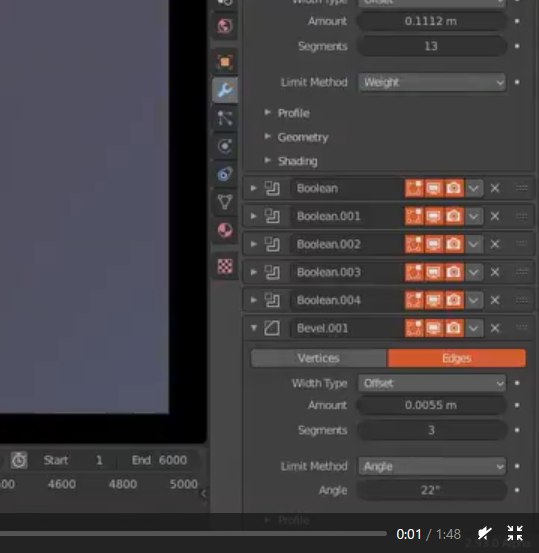Image resolution: width=539 pixels, height=553 pixels.
Task: Expand the Boolean.004 modifier panel
Action: pyautogui.click(x=253, y=300)
